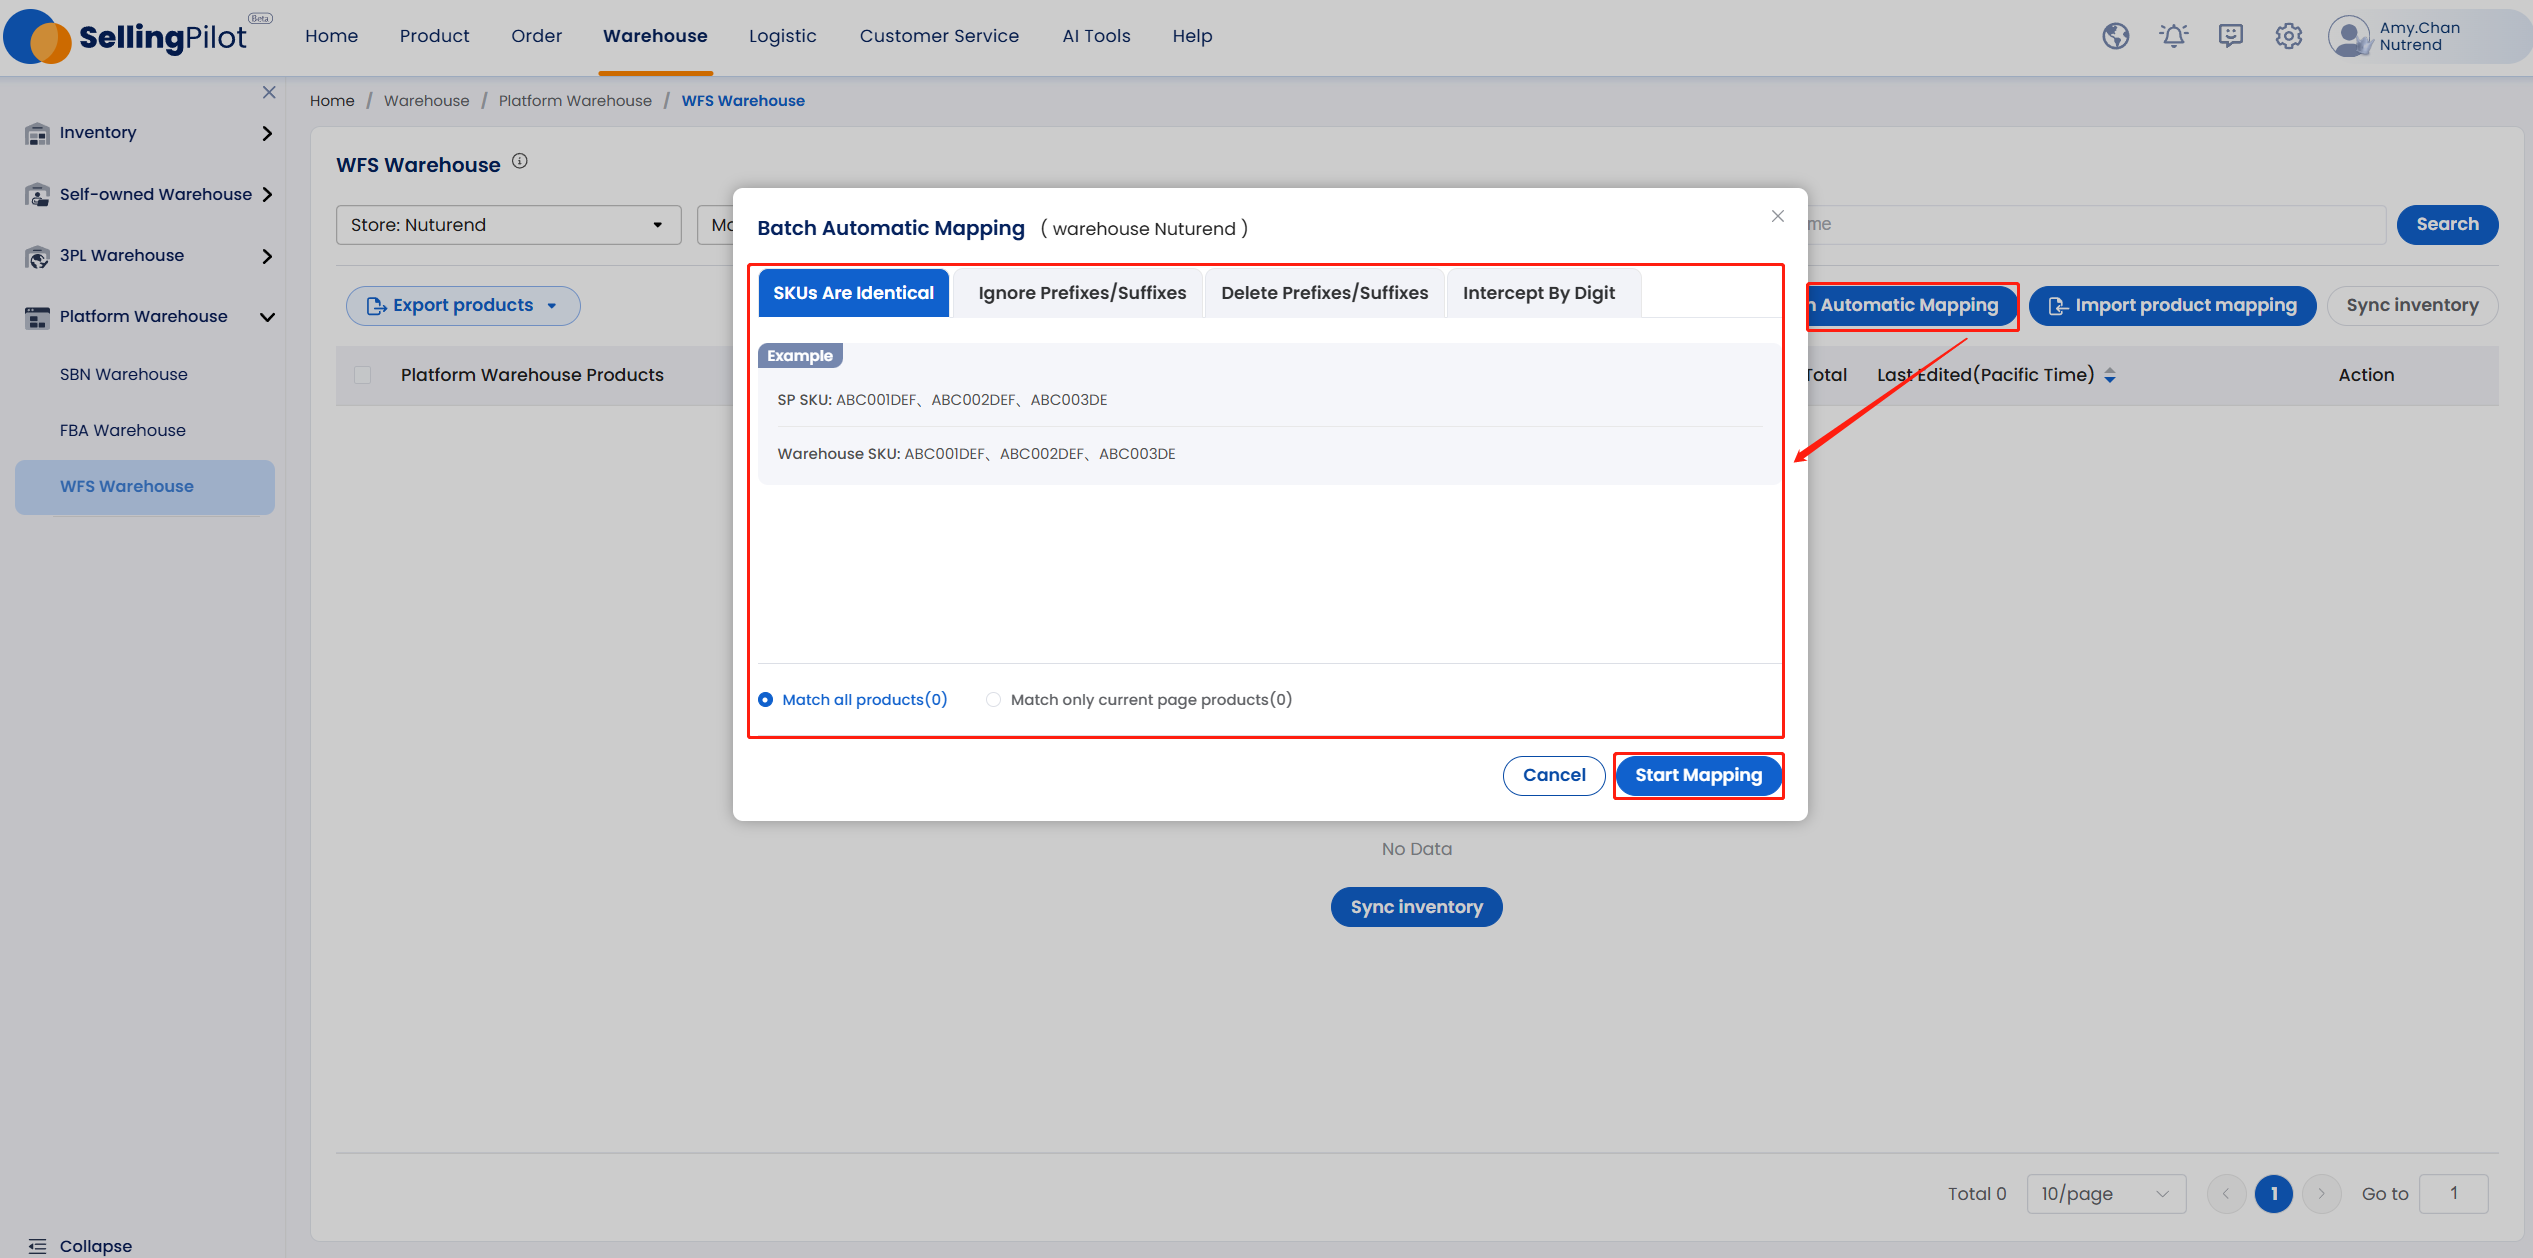Viewport: 2533px width, 1258px height.
Task: Click Platform Warehouse breadcrumb link
Action: point(575,101)
